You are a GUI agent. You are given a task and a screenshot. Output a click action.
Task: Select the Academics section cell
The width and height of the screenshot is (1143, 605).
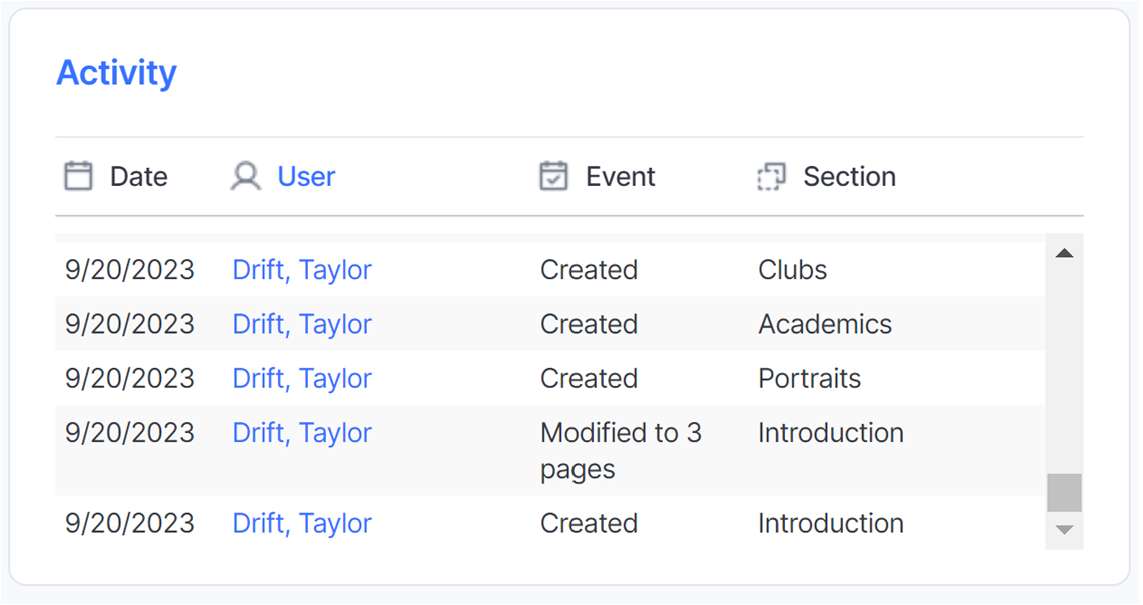pyautogui.click(x=824, y=324)
